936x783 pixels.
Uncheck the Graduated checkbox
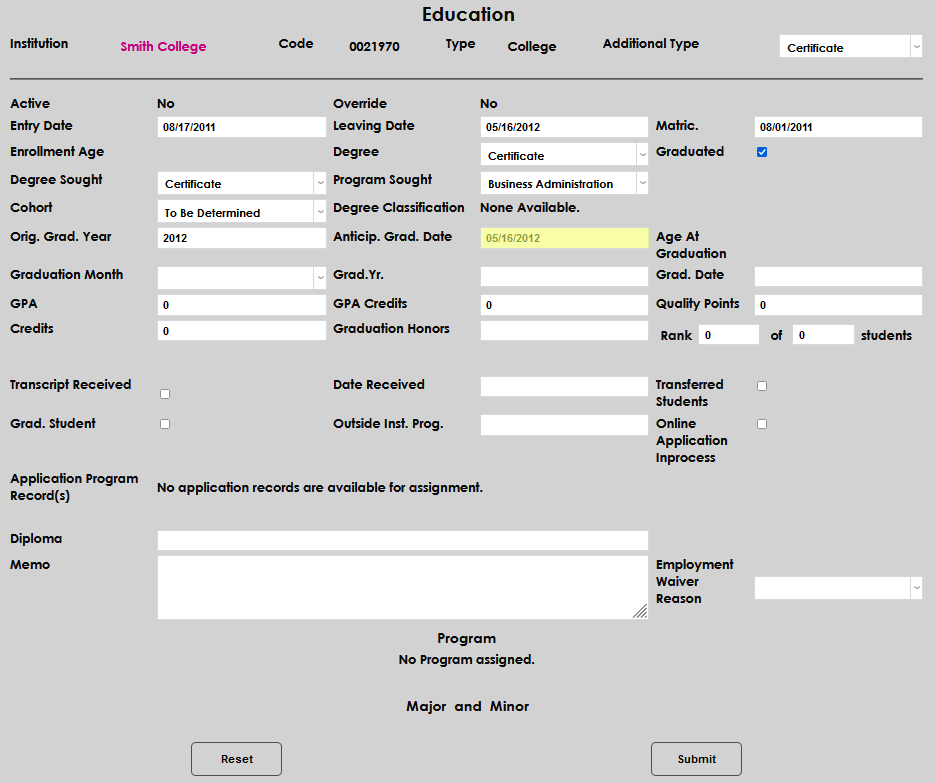click(762, 152)
